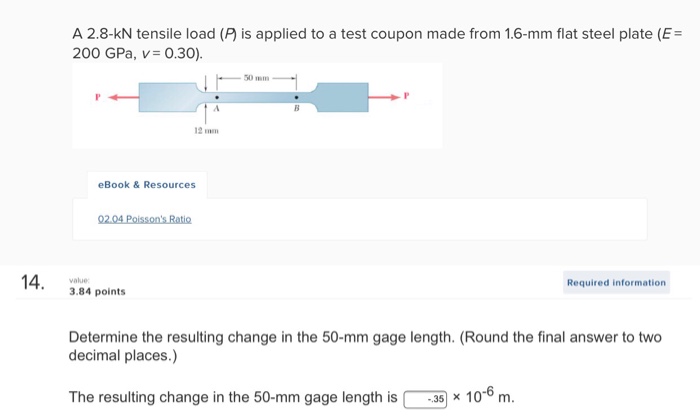Click the × 10⁻⁶ m units text
Viewport: 700px width, 420px height.
pos(483,396)
